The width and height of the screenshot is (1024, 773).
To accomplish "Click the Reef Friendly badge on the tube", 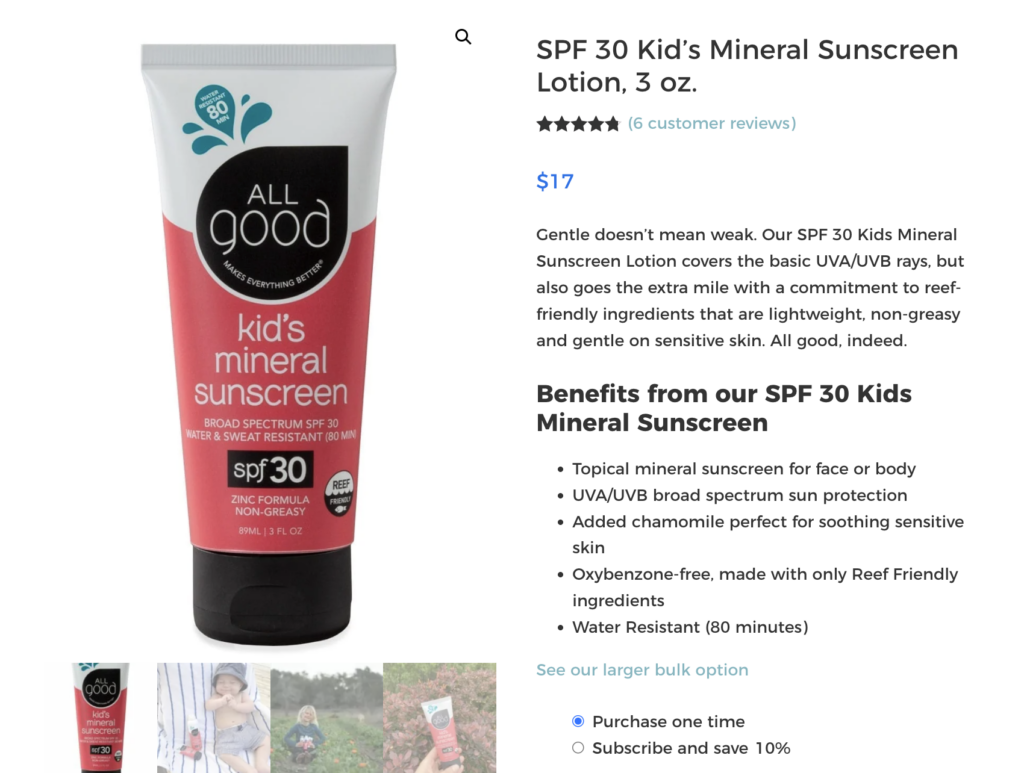I will (x=340, y=493).
